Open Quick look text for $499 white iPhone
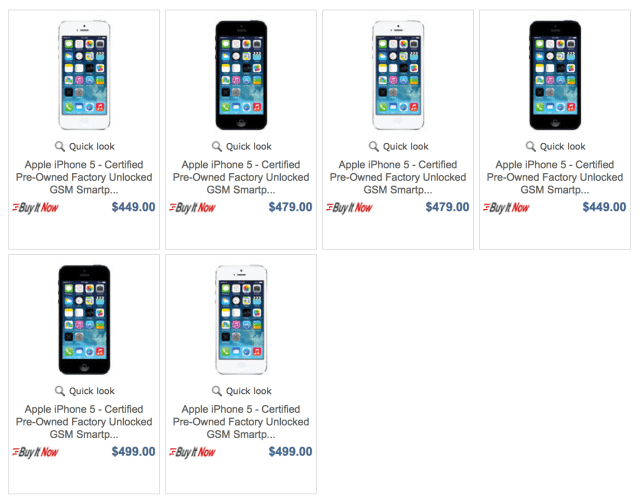The image size is (640, 503). tap(248, 391)
